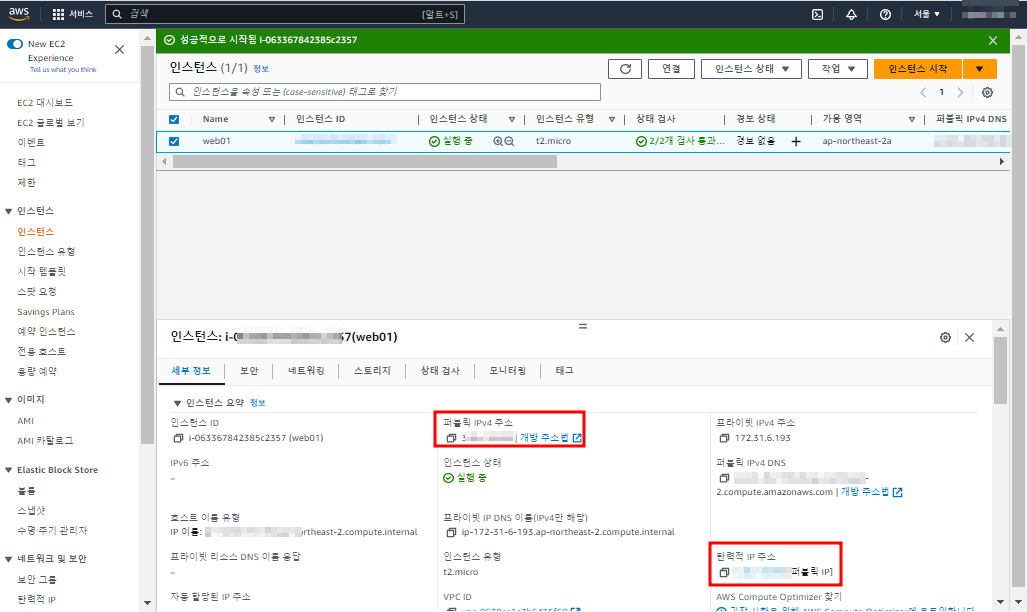Collapse the 네트워크 및 보안 section
This screenshot has height=612, width=1027.
click(x=9, y=559)
